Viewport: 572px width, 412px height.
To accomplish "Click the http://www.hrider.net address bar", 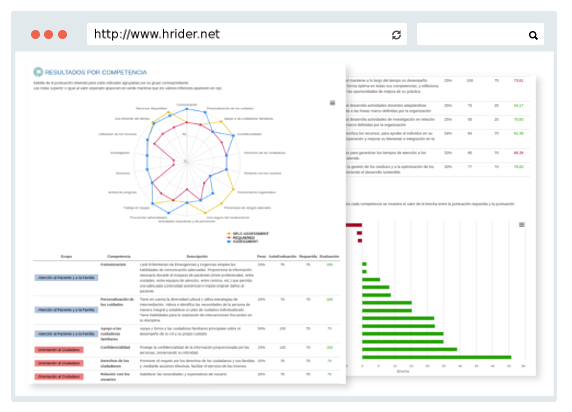I will [x=247, y=34].
